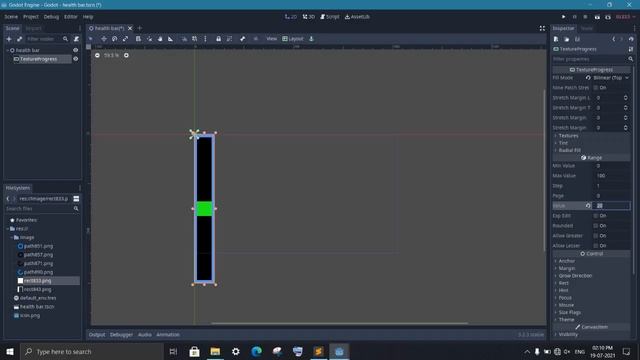640x360 pixels.
Task: Toggle distraction-free mode icon
Action: coord(542,28)
